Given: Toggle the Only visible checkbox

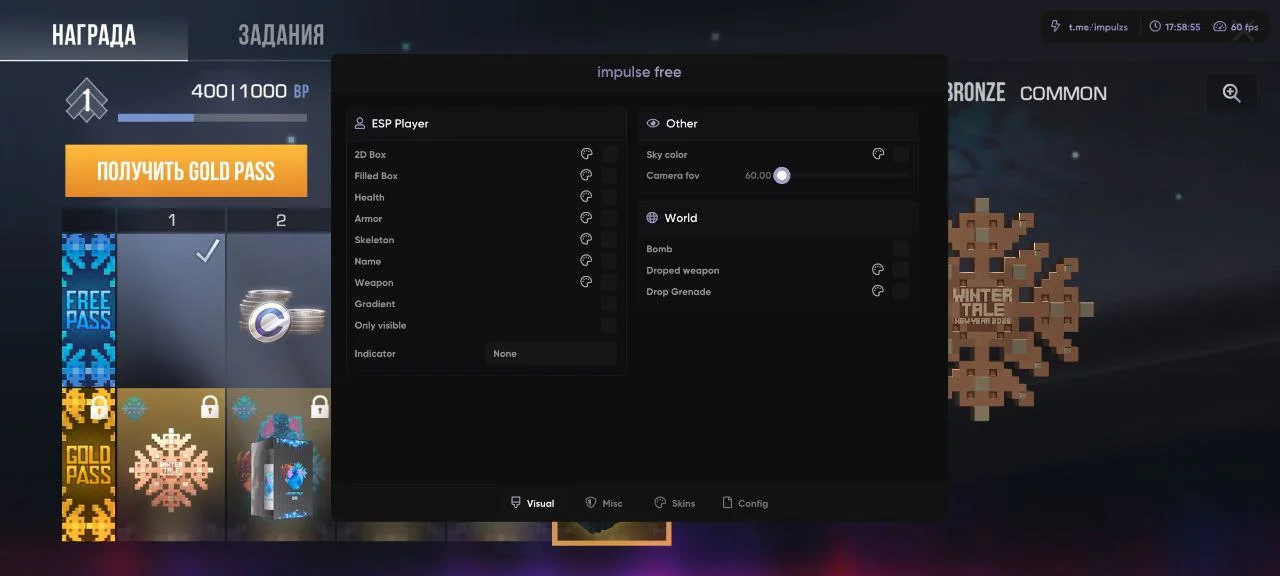Looking at the screenshot, I should coord(609,325).
